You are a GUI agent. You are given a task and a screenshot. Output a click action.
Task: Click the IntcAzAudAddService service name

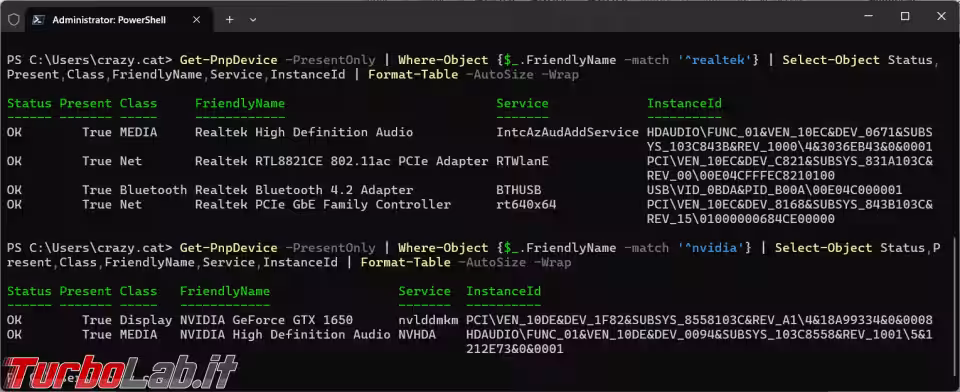click(x=568, y=132)
